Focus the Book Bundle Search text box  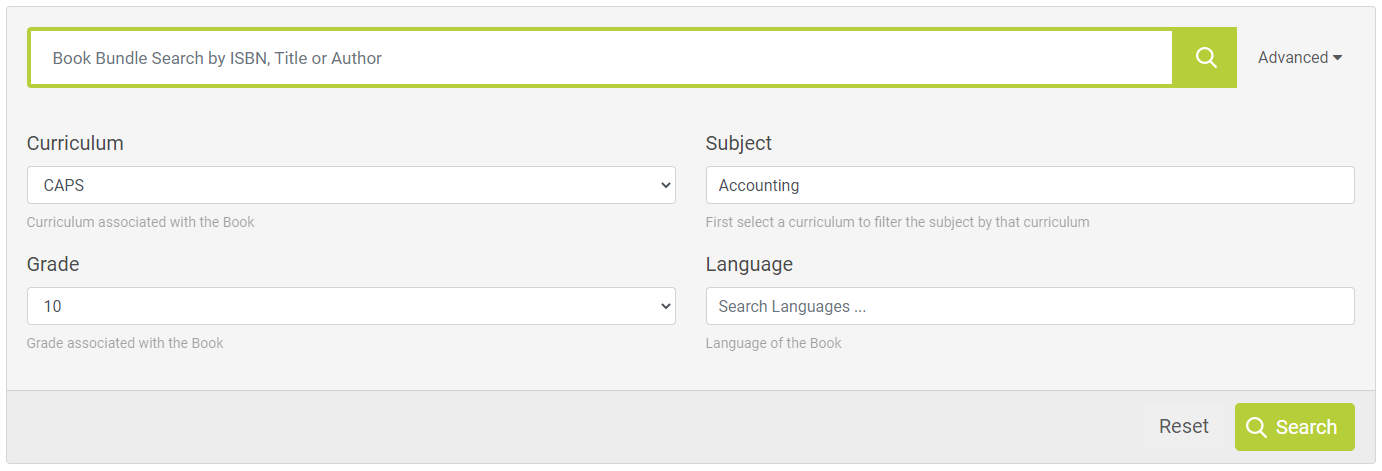coord(600,58)
